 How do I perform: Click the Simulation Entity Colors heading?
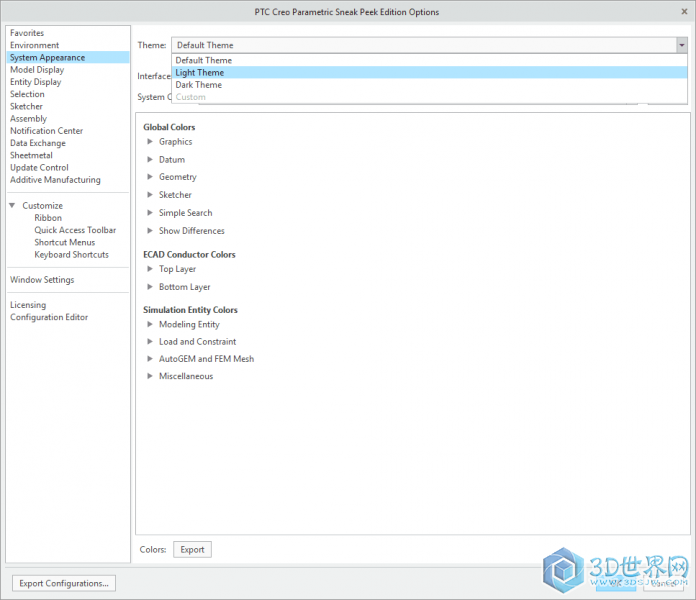(x=190, y=310)
